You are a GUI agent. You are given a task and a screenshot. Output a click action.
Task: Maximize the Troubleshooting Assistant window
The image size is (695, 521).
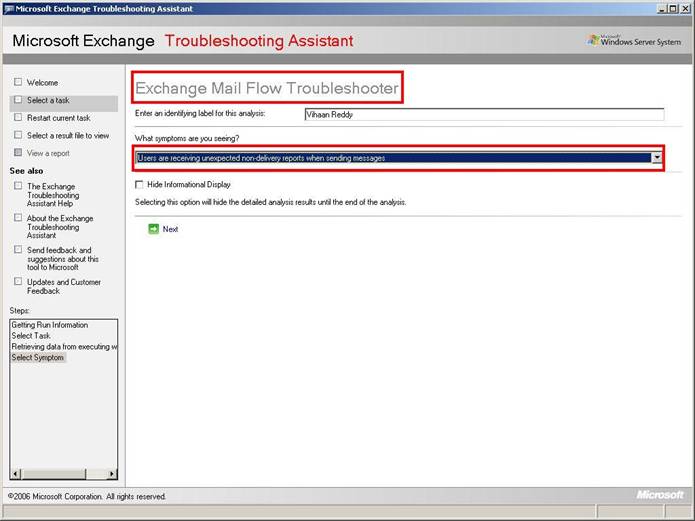(672, 8)
